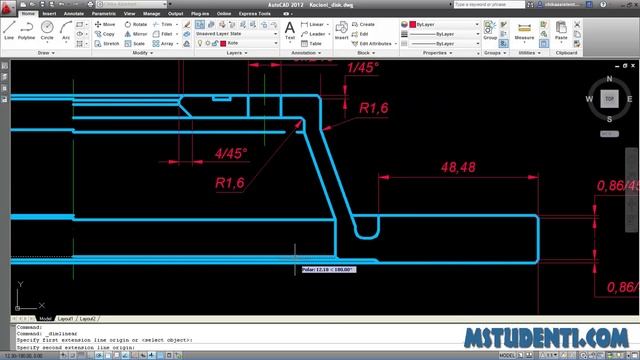Activate the Scale command
The image size is (640, 360).
click(135, 43)
